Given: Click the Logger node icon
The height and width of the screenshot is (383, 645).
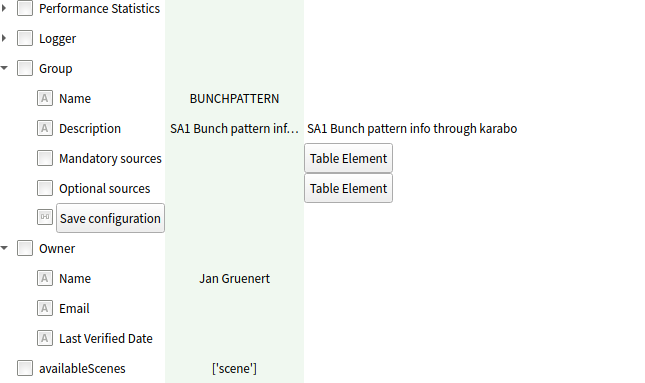Looking at the screenshot, I should point(25,38).
